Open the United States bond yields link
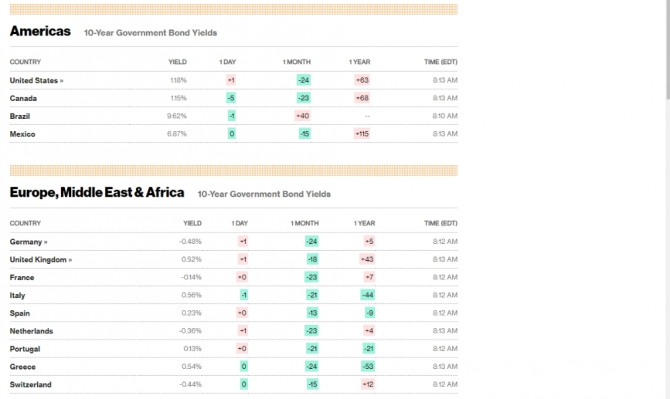 [36, 80]
